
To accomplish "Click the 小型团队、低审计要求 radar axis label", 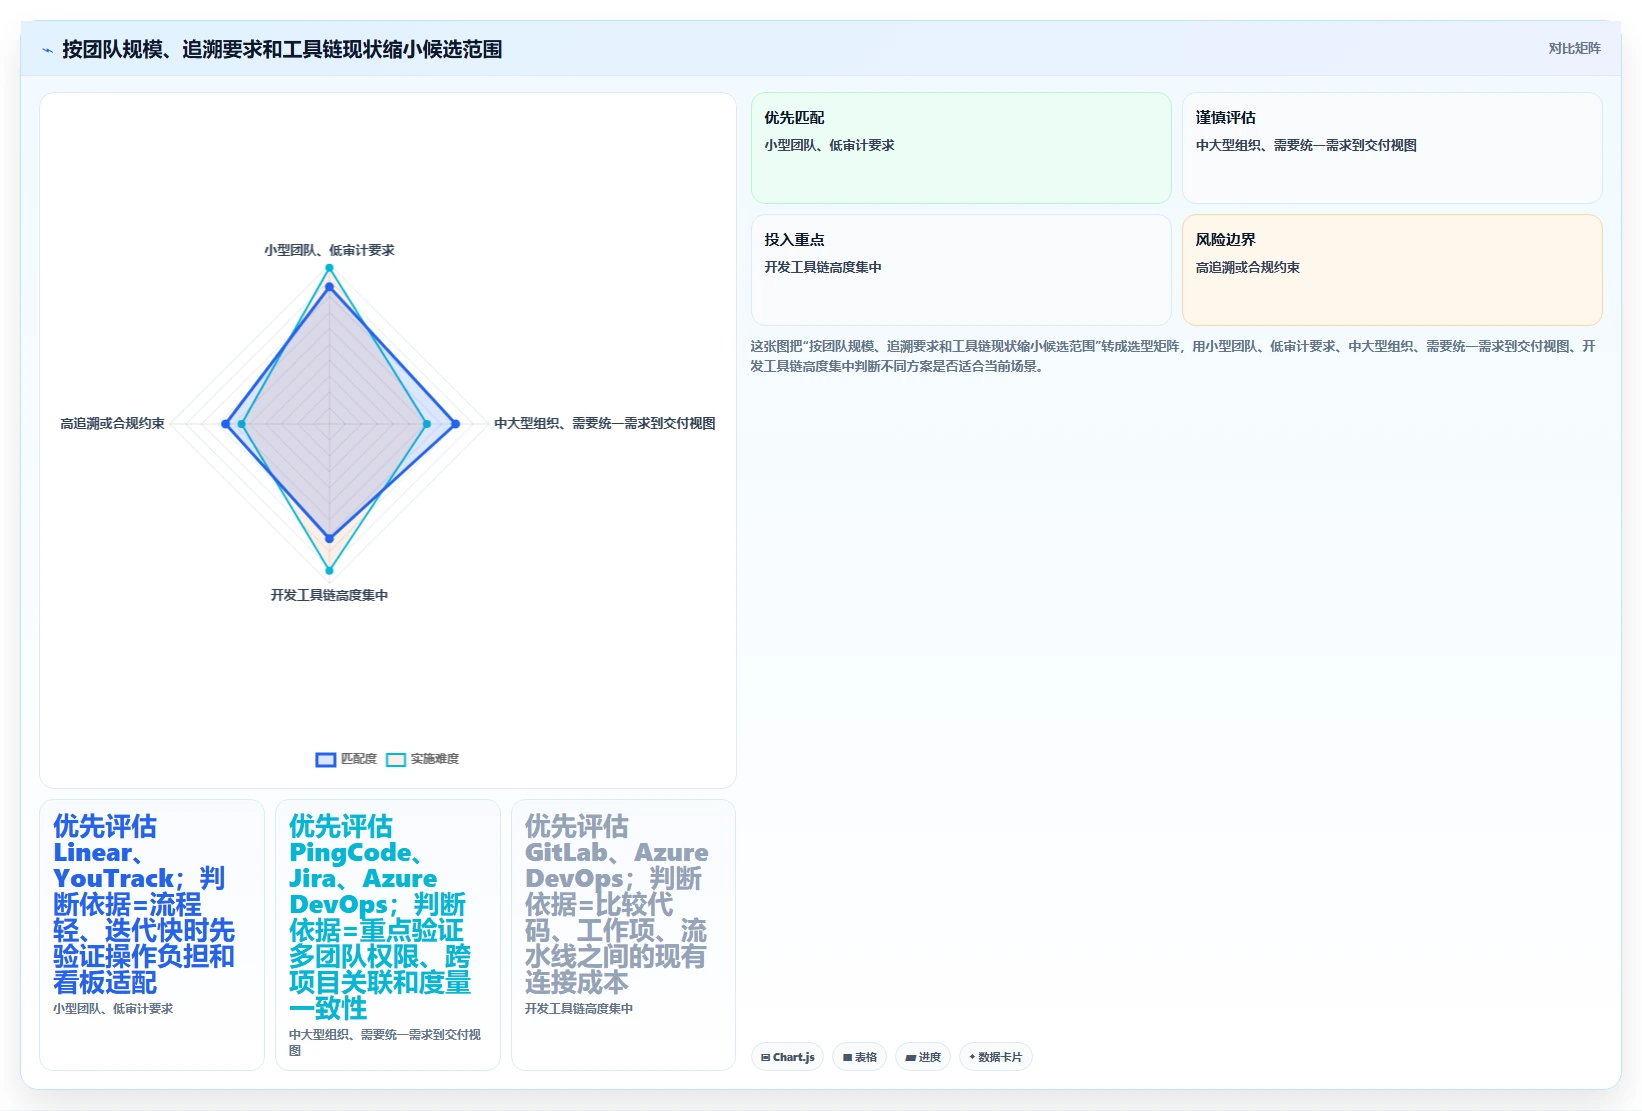I will pyautogui.click(x=329, y=250).
